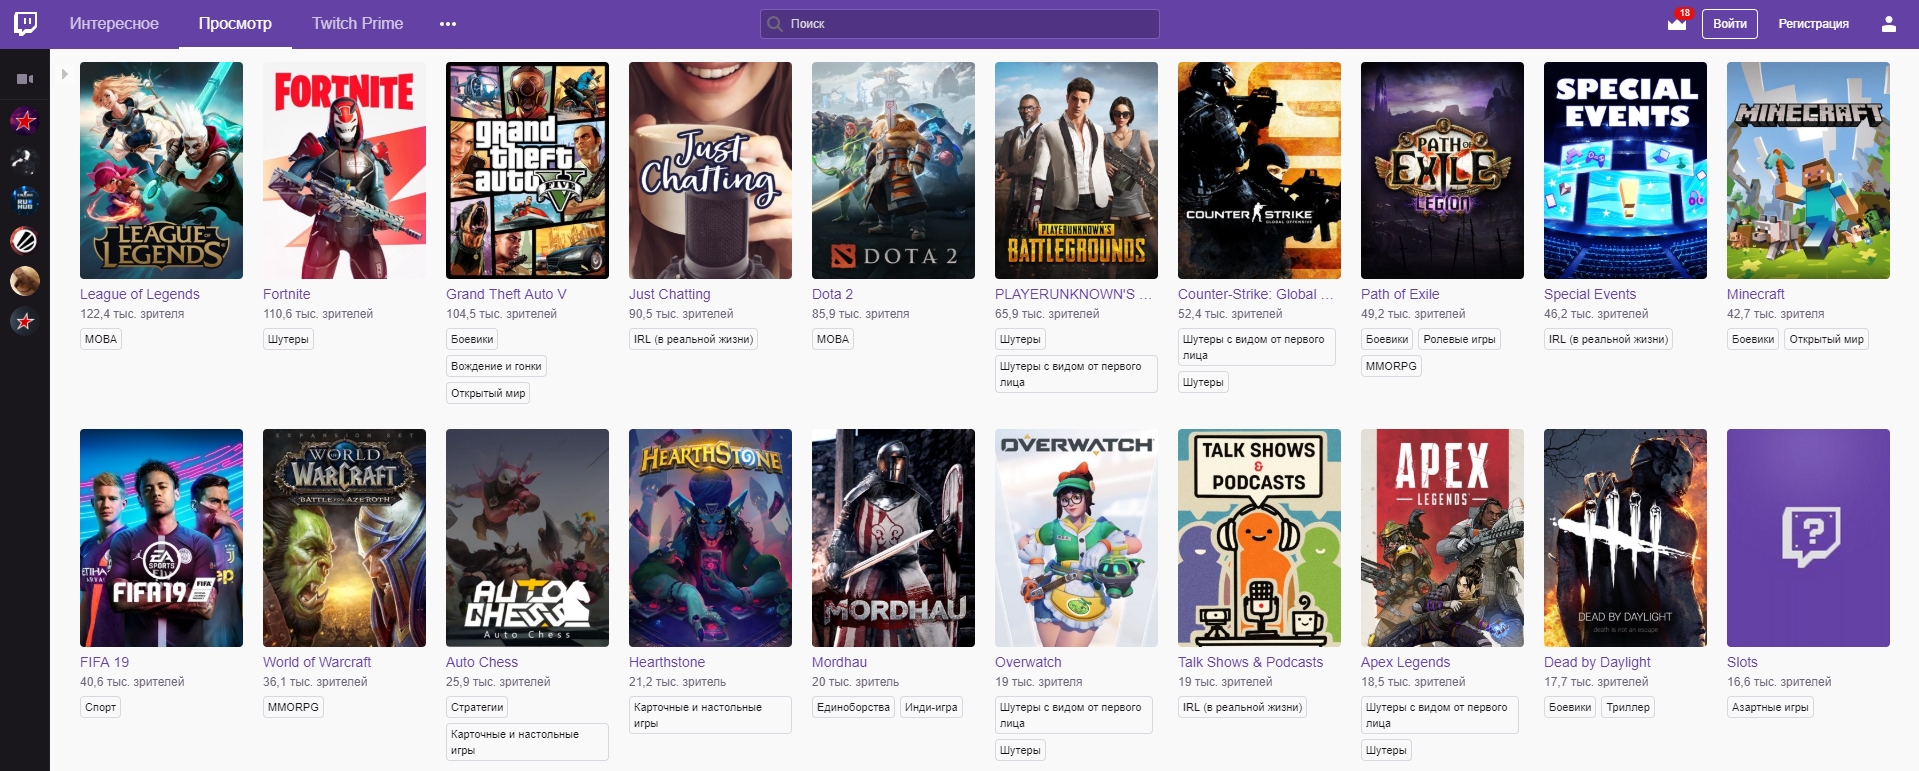Open the black-and-white person channel avatar
This screenshot has height=771, width=1919.
25,160
